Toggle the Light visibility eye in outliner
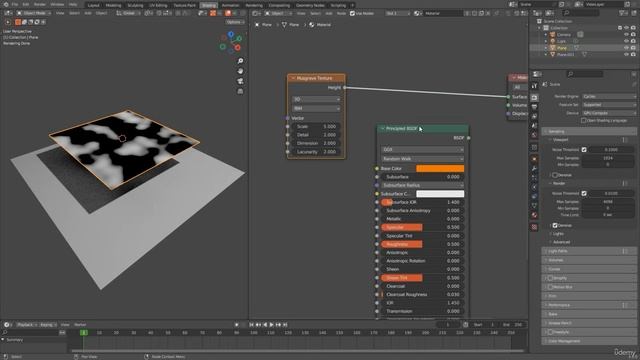Image resolution: width=640 pixels, height=360 pixels. coord(626,41)
